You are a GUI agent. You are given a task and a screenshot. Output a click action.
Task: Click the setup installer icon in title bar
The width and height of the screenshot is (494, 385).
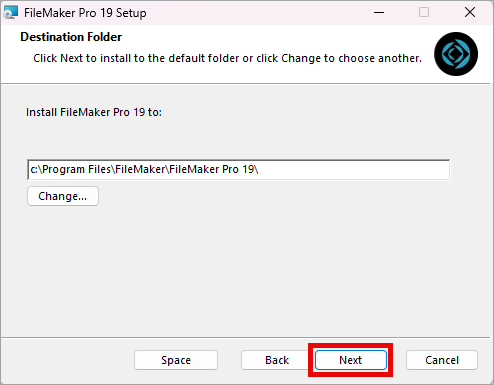coord(11,13)
